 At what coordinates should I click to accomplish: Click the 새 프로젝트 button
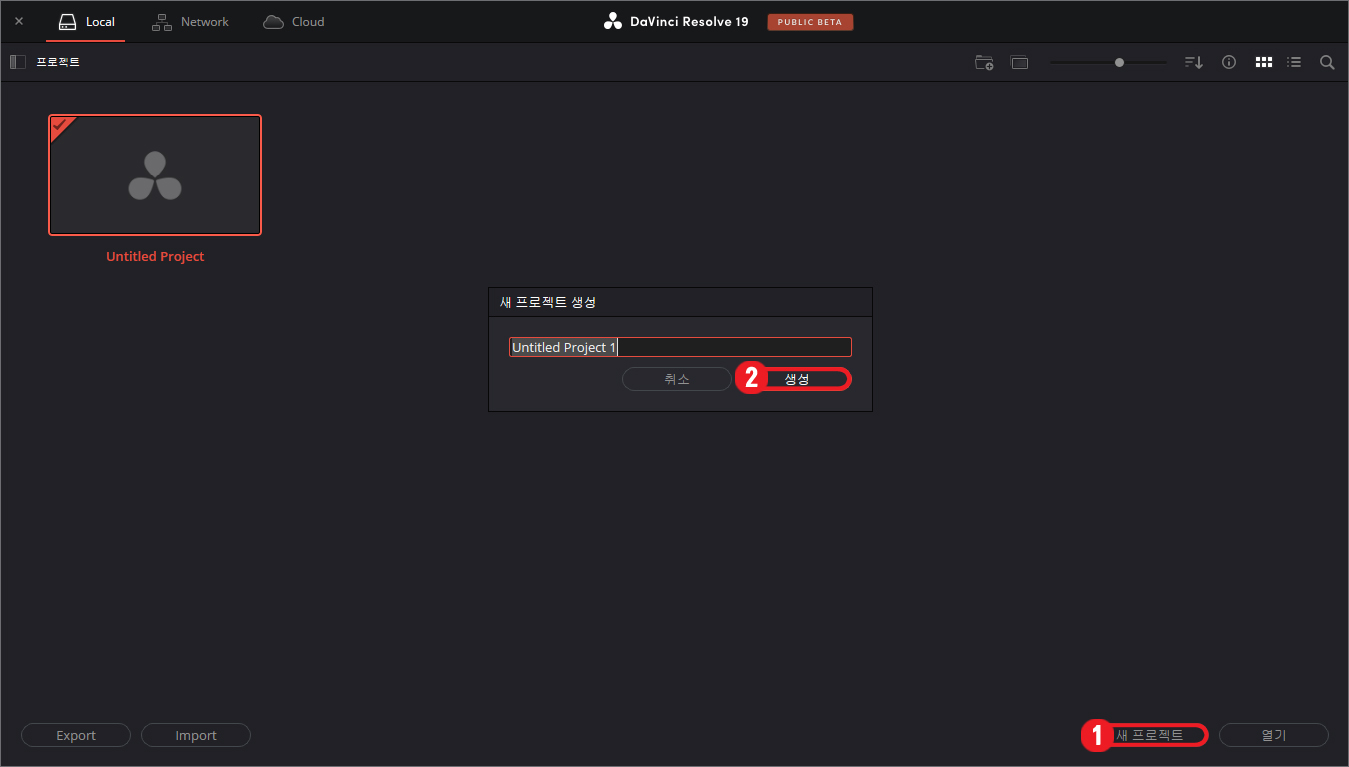point(1150,735)
